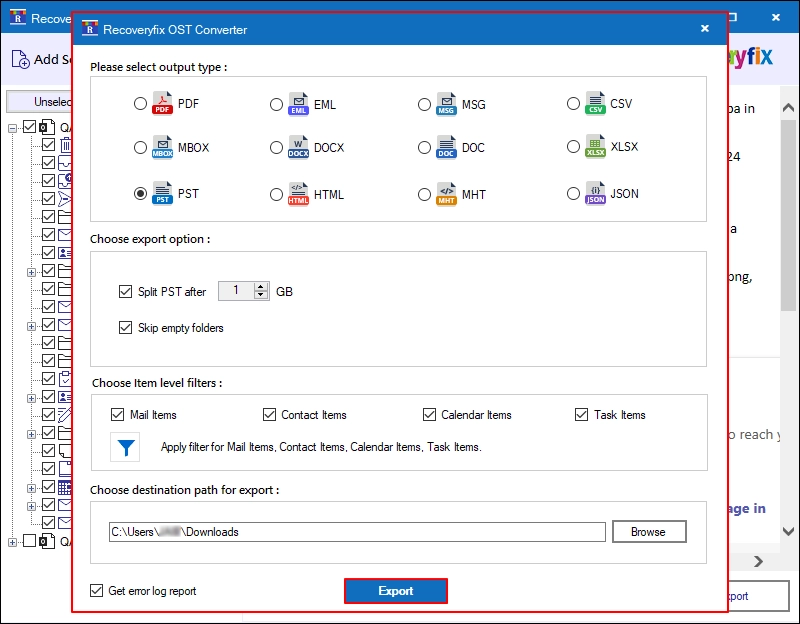Toggle the Mail Items filter checkbox
This screenshot has width=800, height=624.
117,414
